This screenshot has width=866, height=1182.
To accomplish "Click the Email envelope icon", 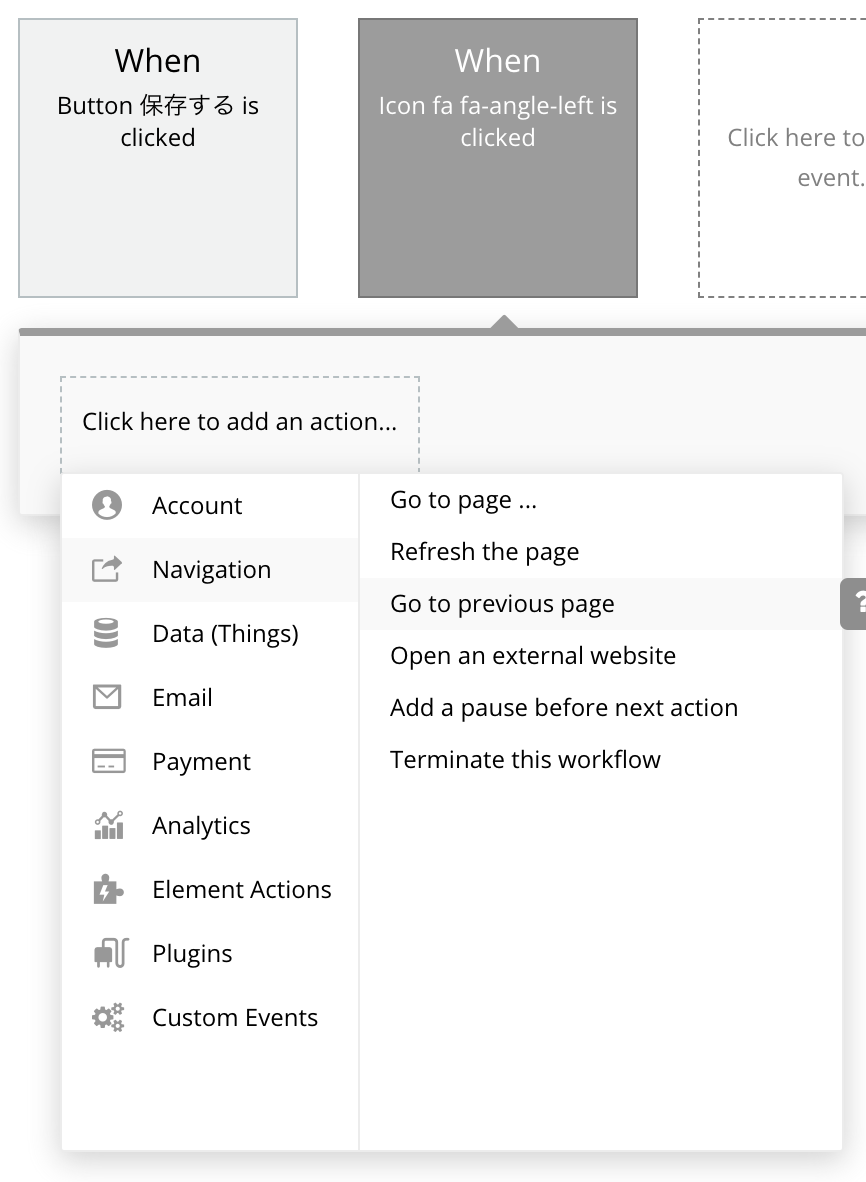I will (x=107, y=697).
